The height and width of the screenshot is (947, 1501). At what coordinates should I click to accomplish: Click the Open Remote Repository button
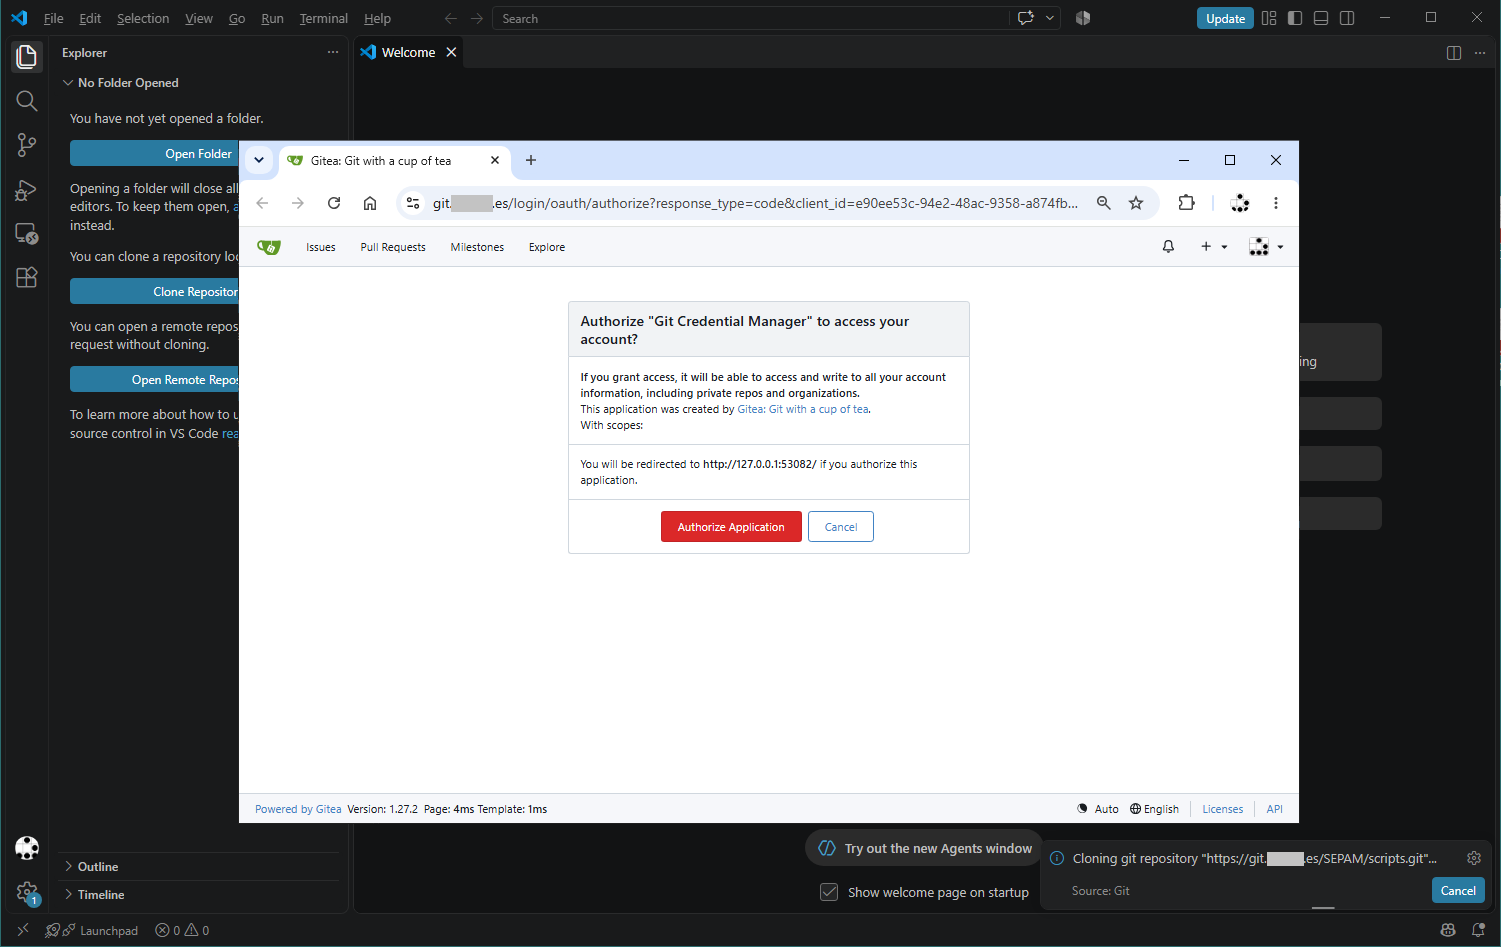coord(154,379)
